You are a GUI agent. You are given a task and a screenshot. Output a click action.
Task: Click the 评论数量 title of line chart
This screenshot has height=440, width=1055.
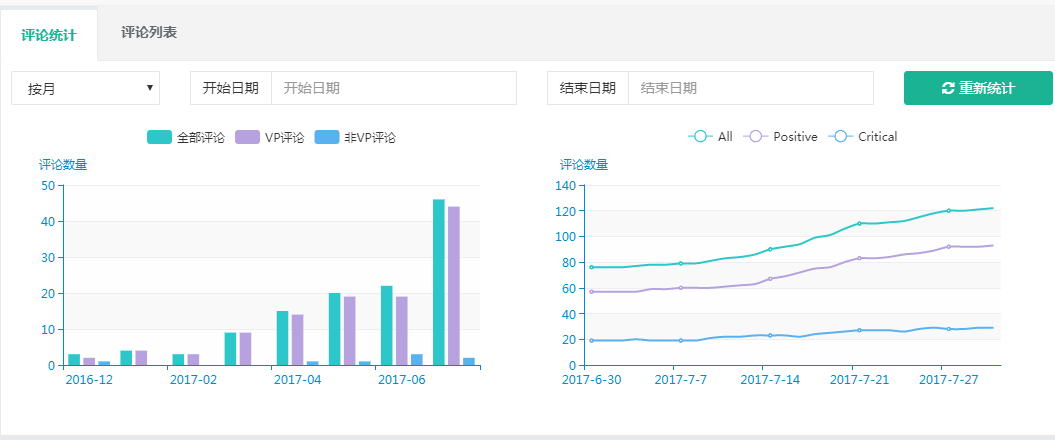(584, 164)
